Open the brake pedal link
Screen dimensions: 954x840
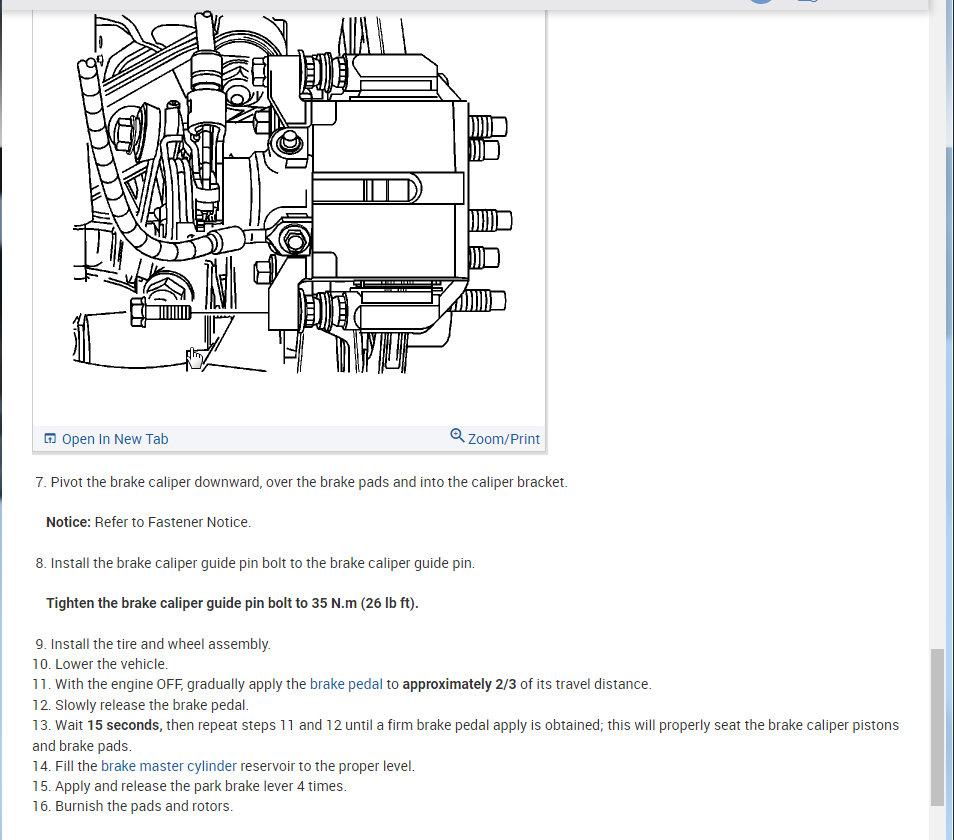(x=346, y=684)
